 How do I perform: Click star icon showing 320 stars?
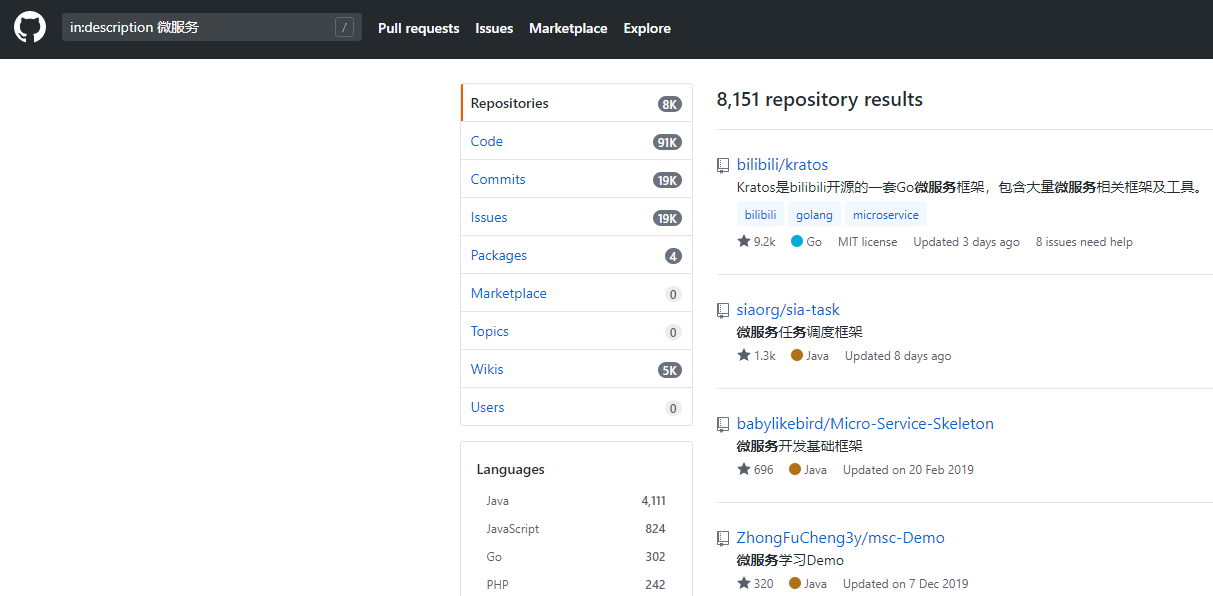tap(744, 583)
